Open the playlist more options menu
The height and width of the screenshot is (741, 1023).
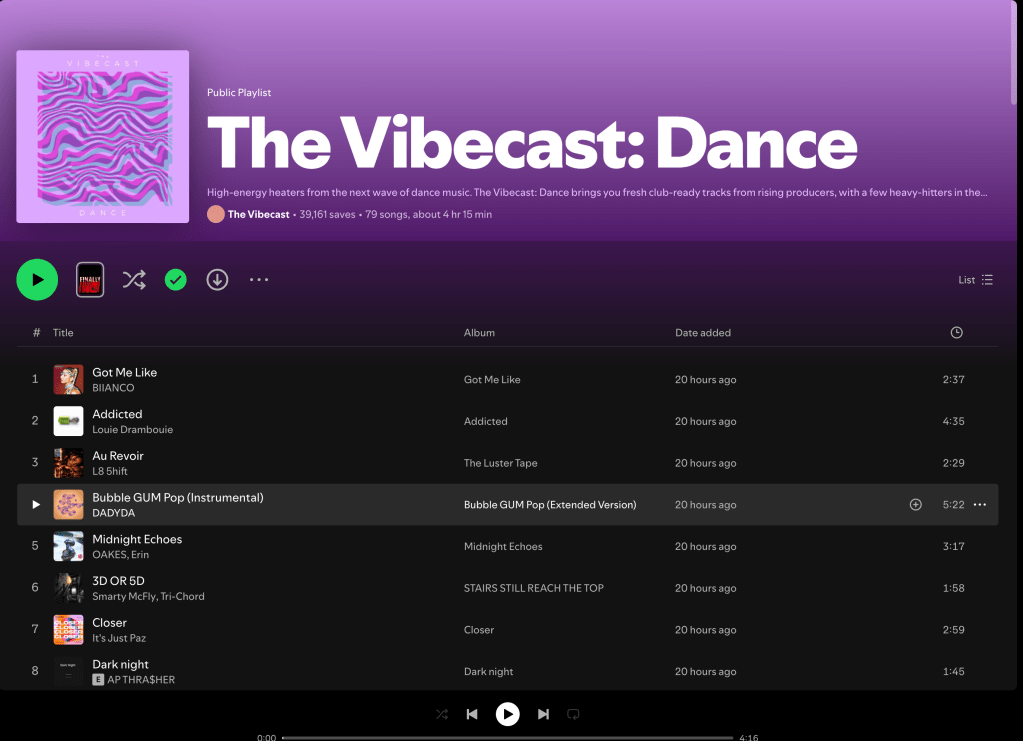(259, 280)
